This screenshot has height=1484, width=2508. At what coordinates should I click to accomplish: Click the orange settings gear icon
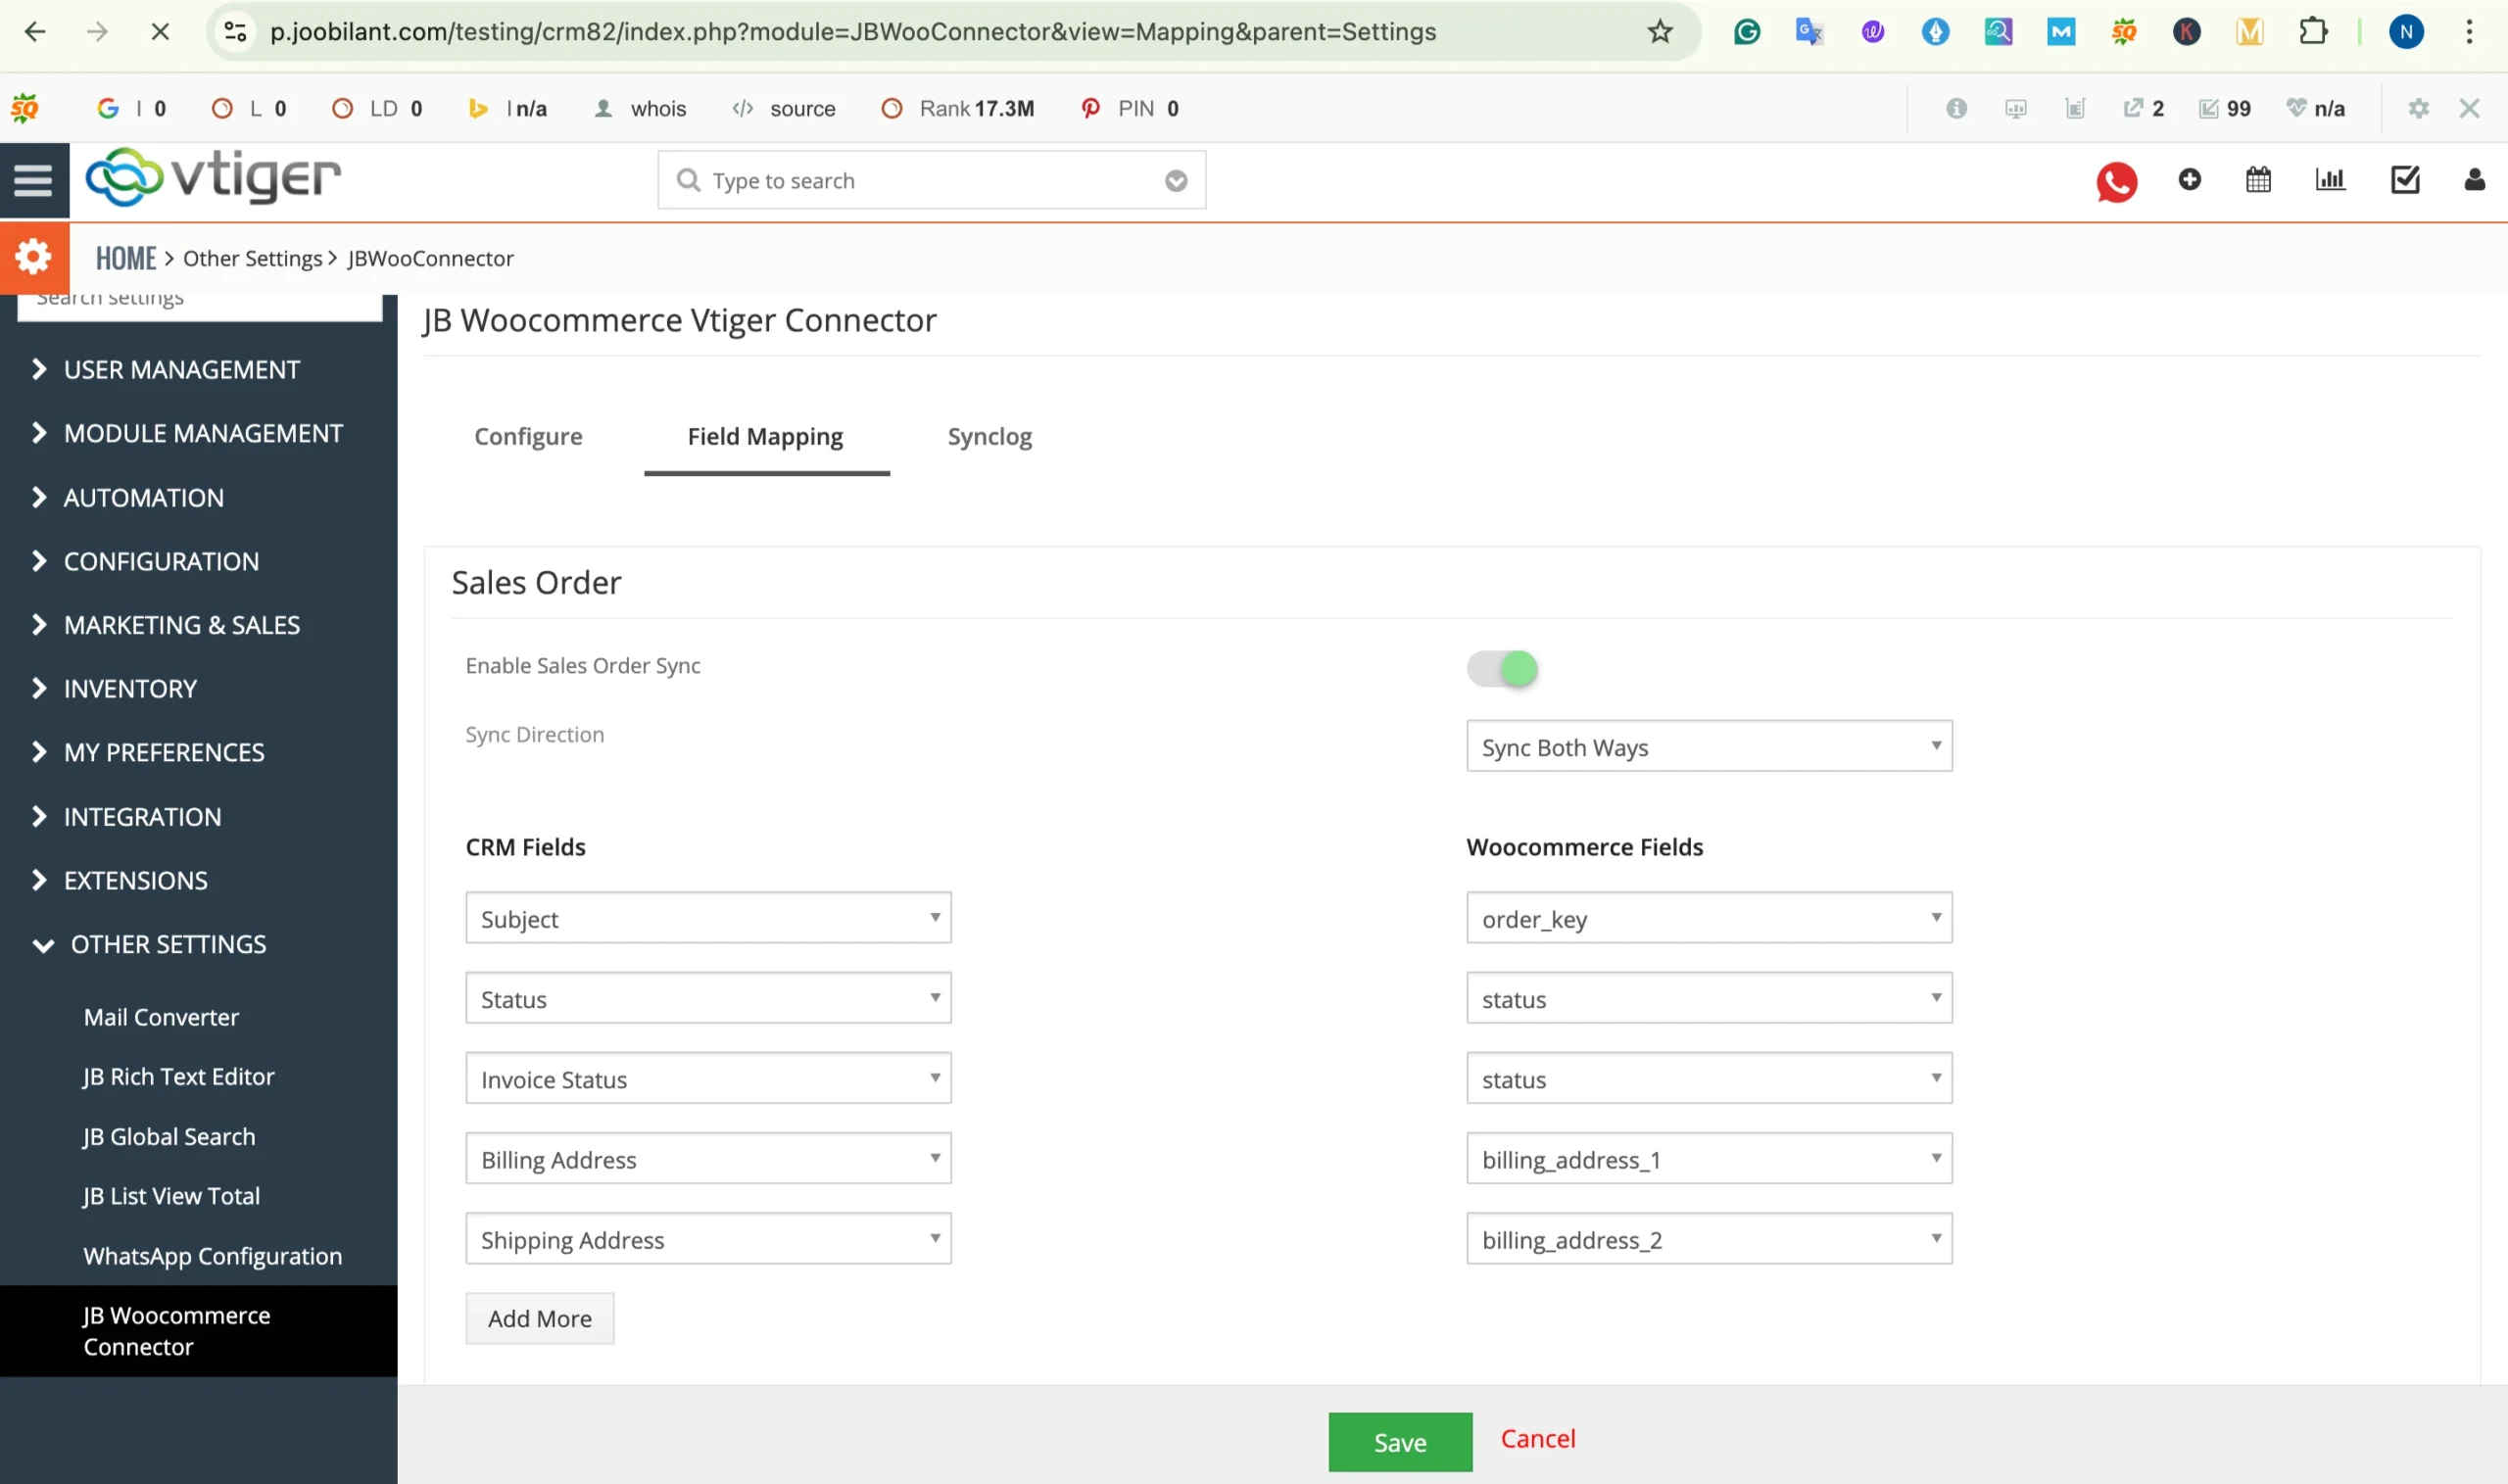pyautogui.click(x=33, y=257)
